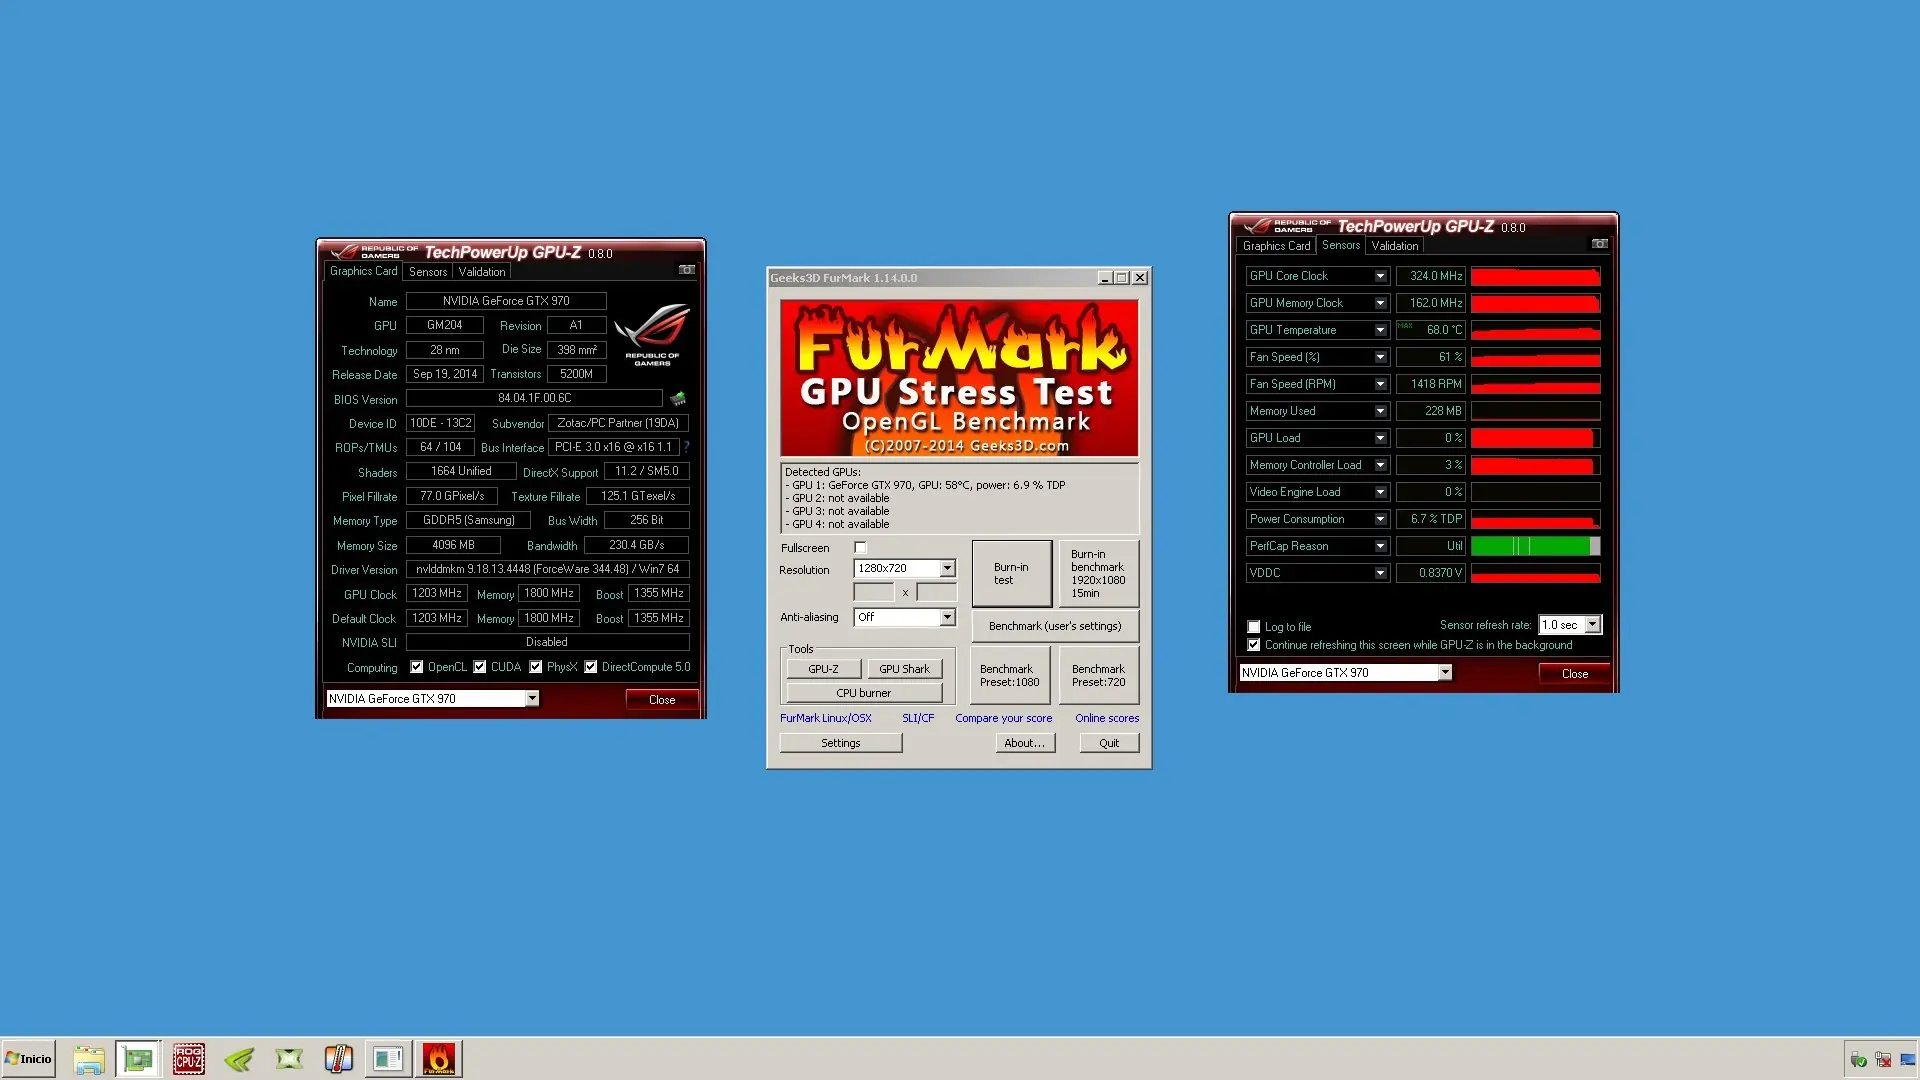Open GPU selector dropdown in left GPU-Z window
1920x1080 pixels.
click(532, 699)
